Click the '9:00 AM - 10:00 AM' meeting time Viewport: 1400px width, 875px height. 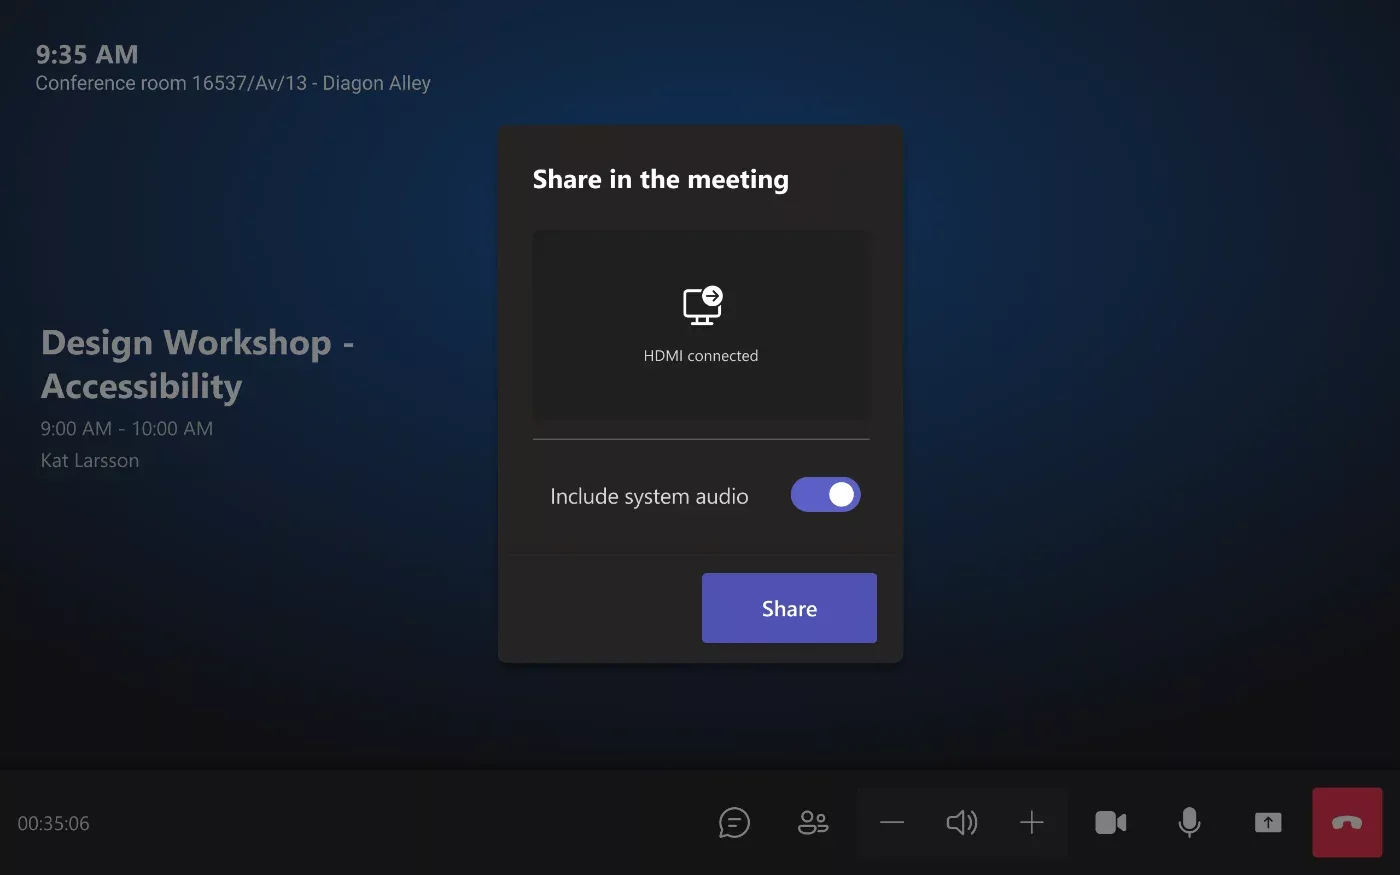coord(127,429)
